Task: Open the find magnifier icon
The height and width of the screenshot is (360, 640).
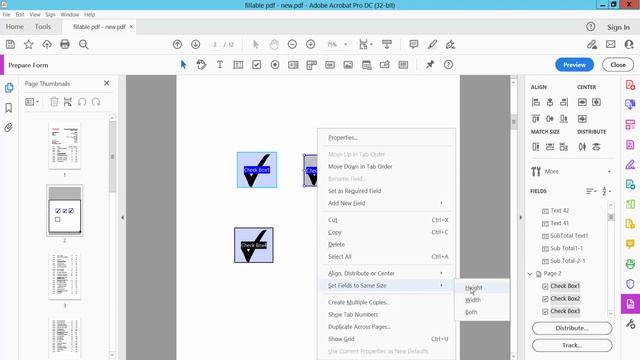Action: (84, 44)
